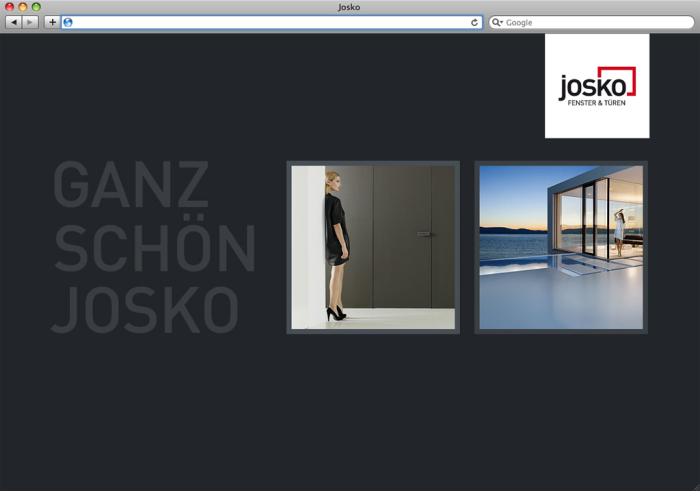Open the Josko Fenster & Türen logo
This screenshot has height=491, width=700.
tap(597, 86)
